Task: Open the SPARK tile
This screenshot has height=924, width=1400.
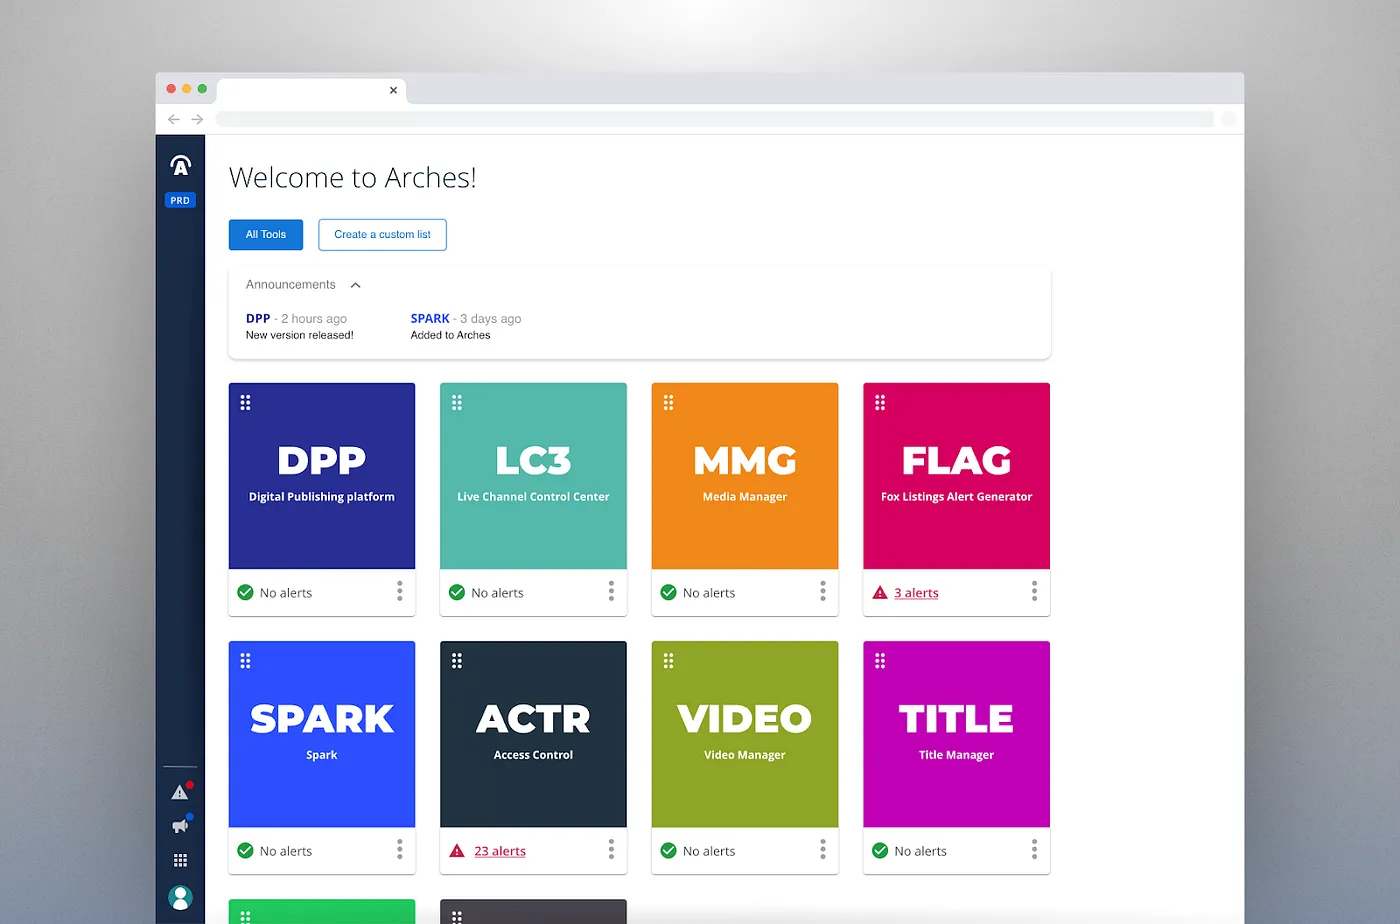Action: click(322, 734)
